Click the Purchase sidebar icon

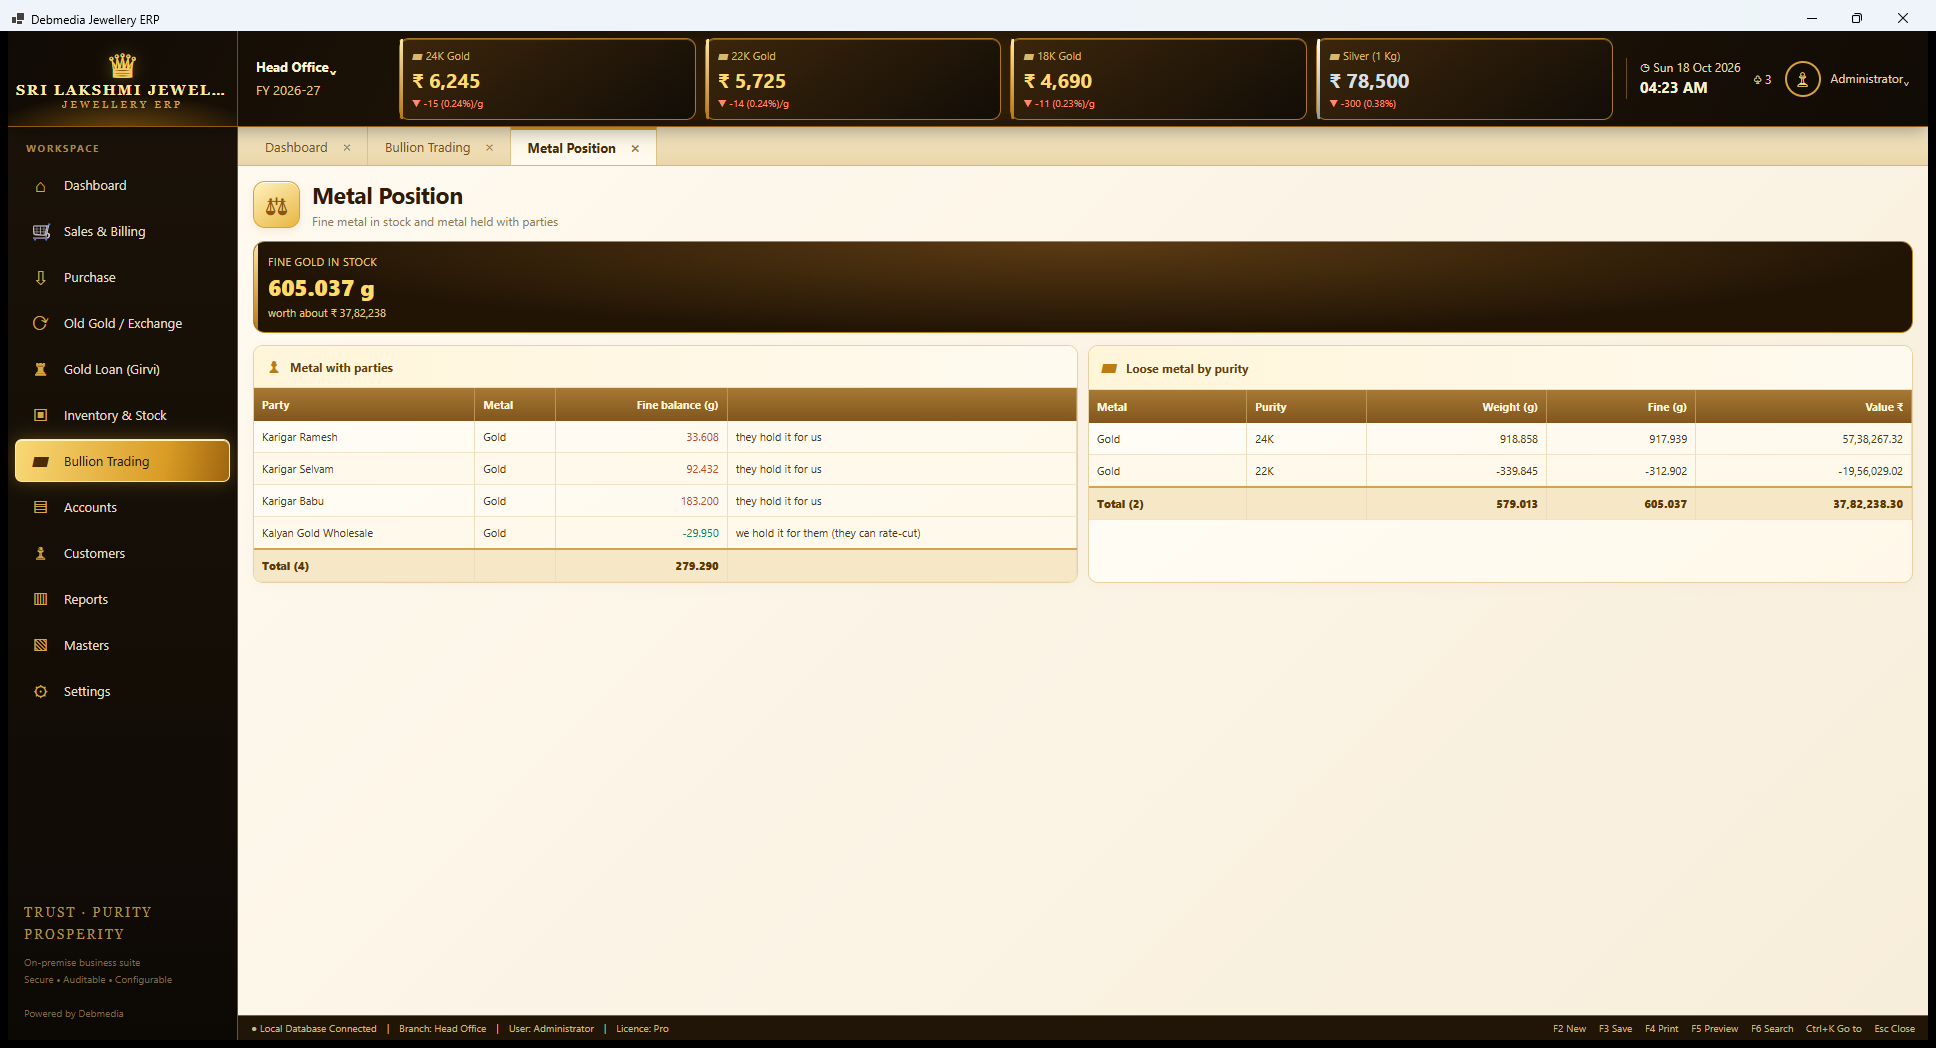pyautogui.click(x=40, y=278)
